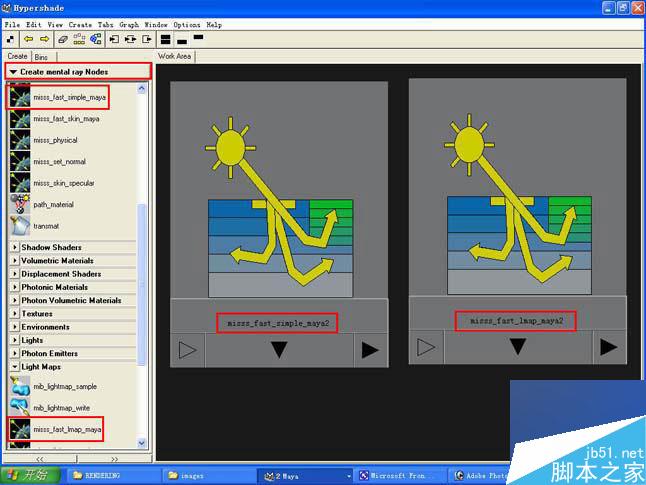Open the Create mental ray Nodes dropdown
The image size is (646, 485).
[78, 72]
